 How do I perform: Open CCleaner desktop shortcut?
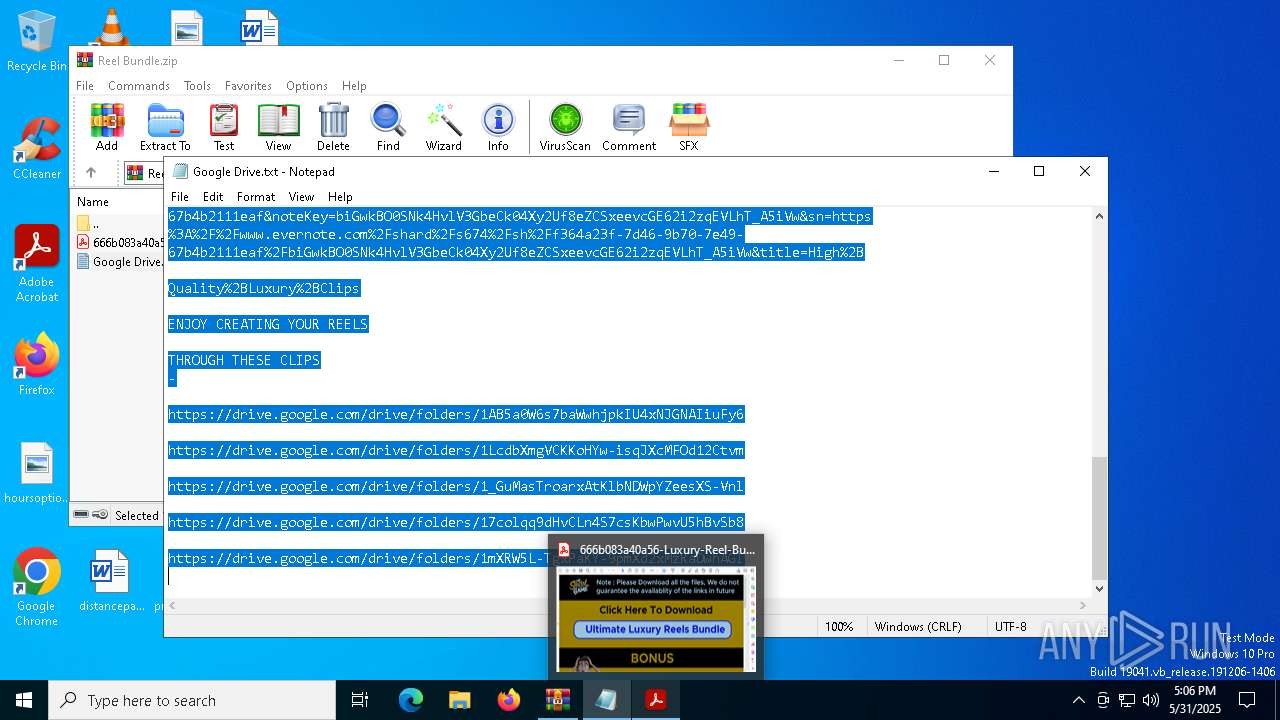click(x=37, y=149)
